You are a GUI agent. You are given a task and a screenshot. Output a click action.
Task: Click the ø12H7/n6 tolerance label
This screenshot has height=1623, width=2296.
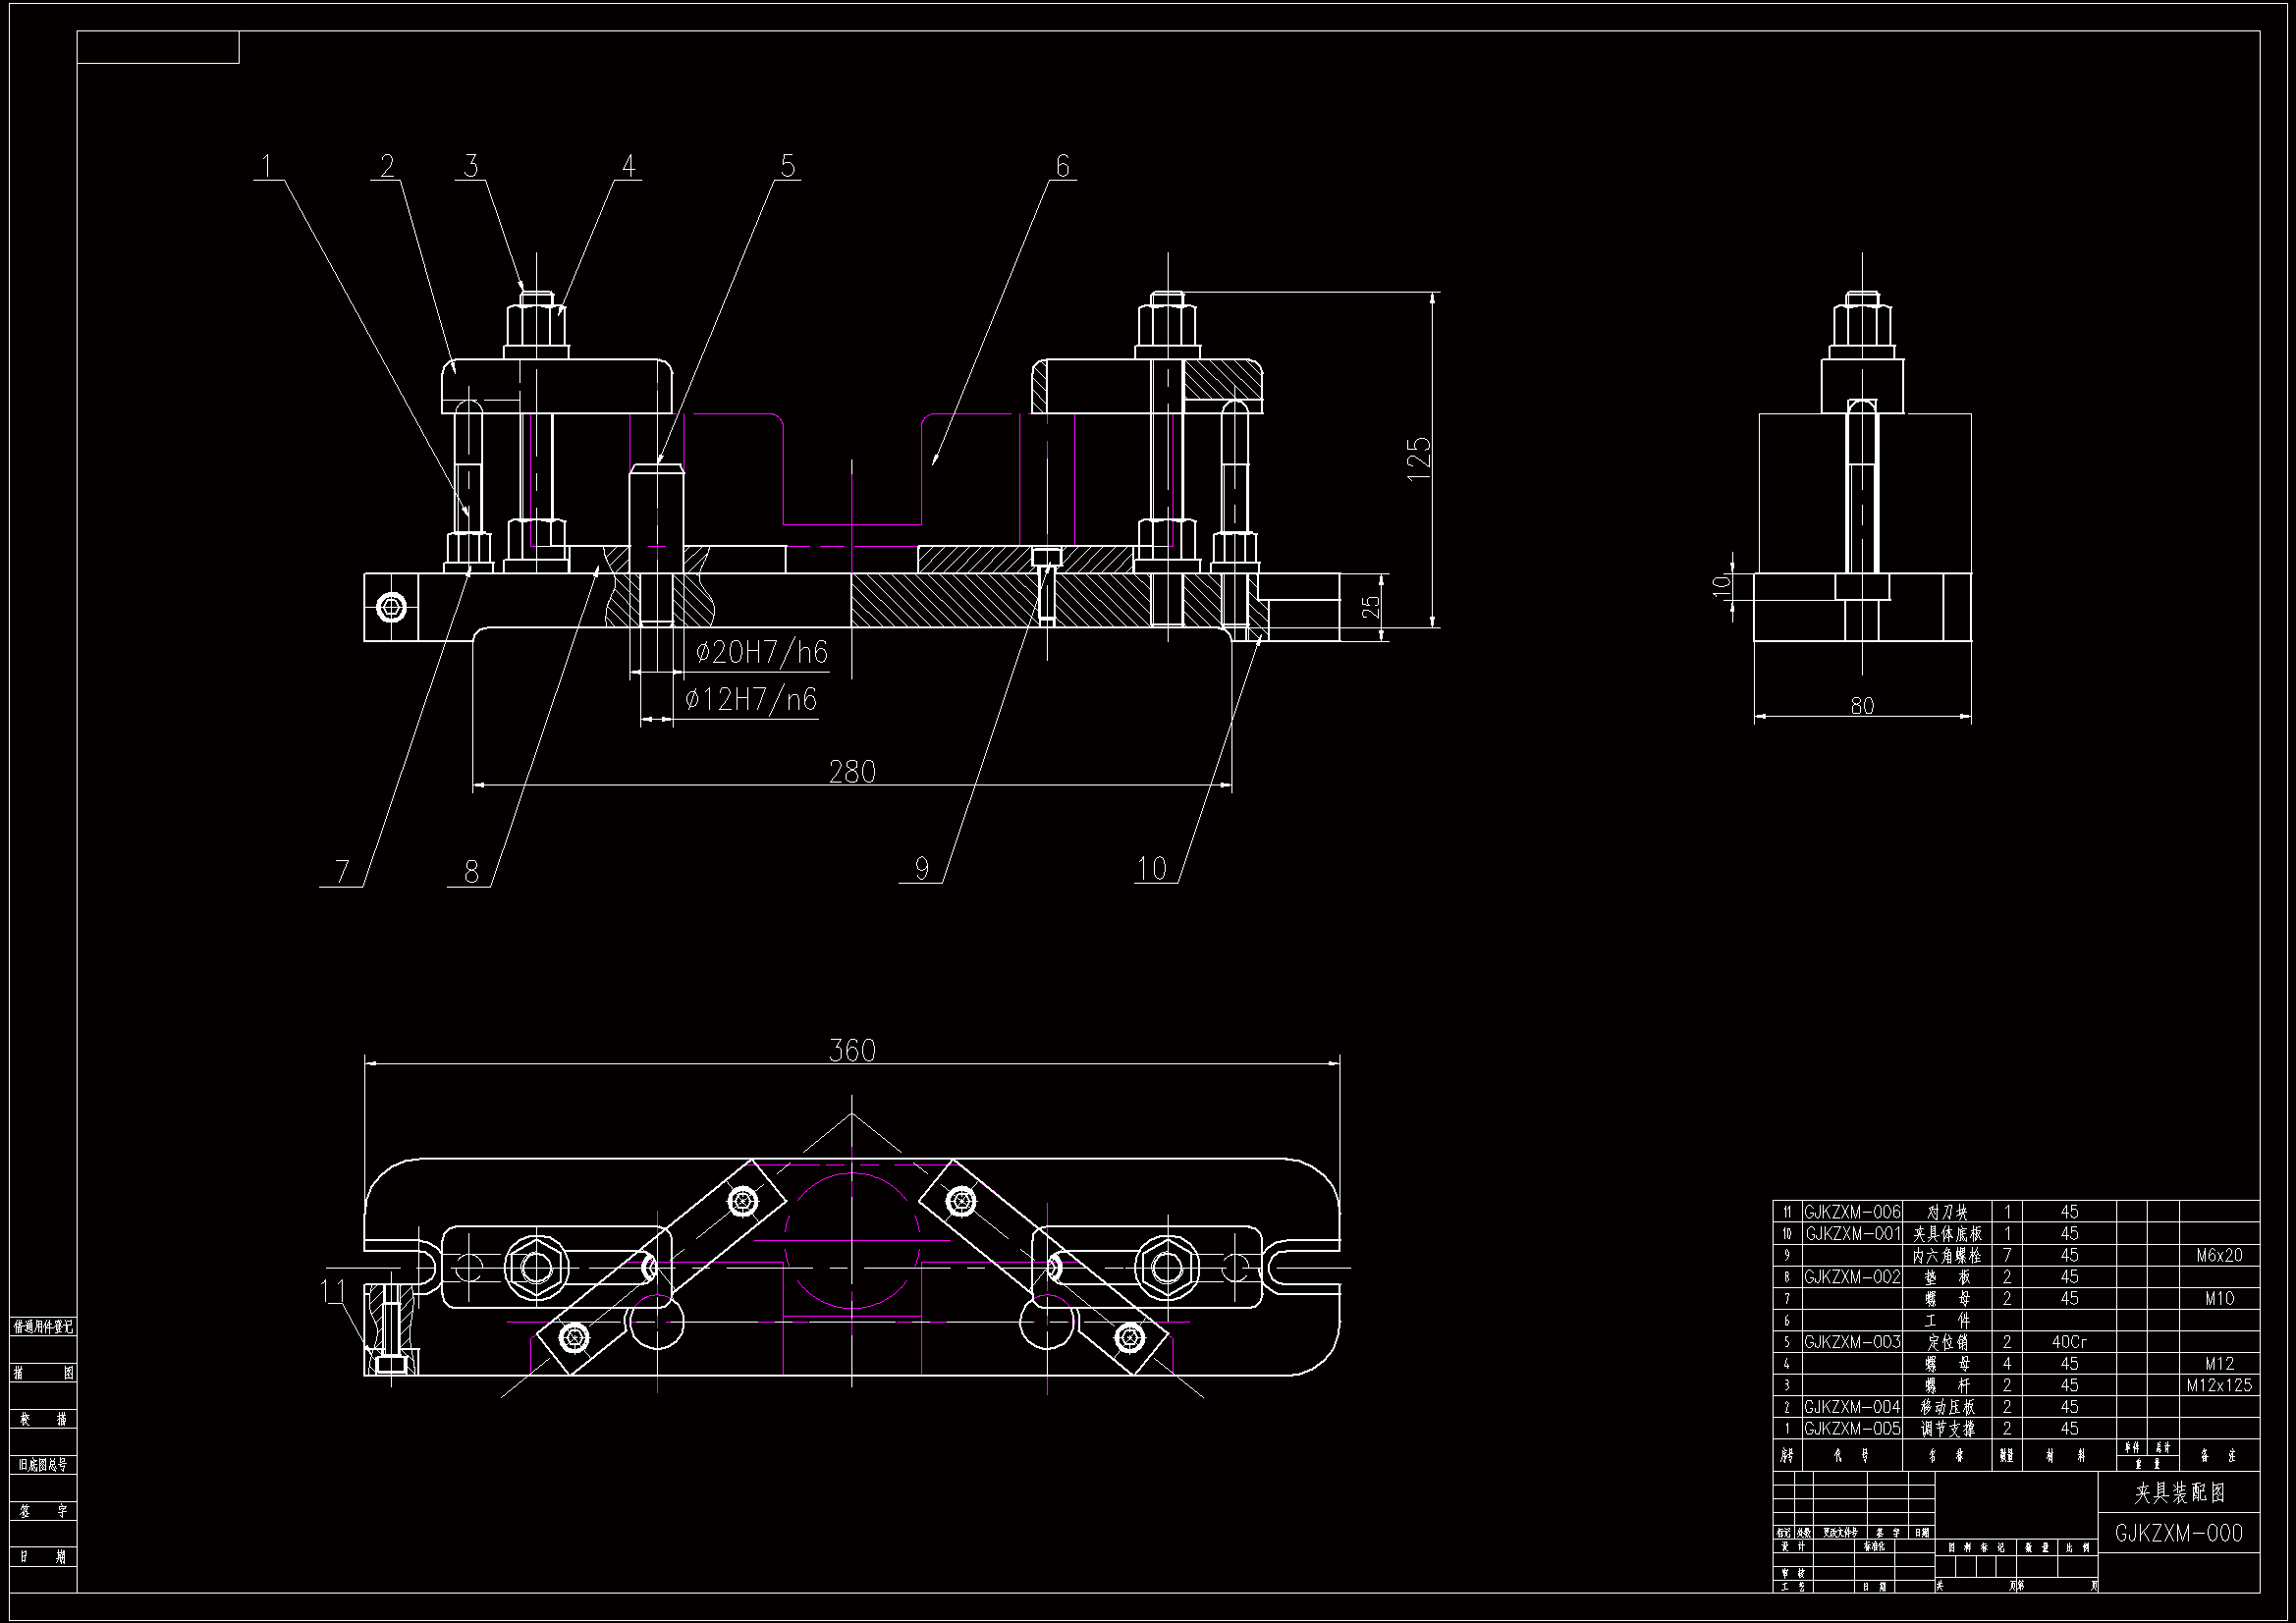tap(751, 699)
